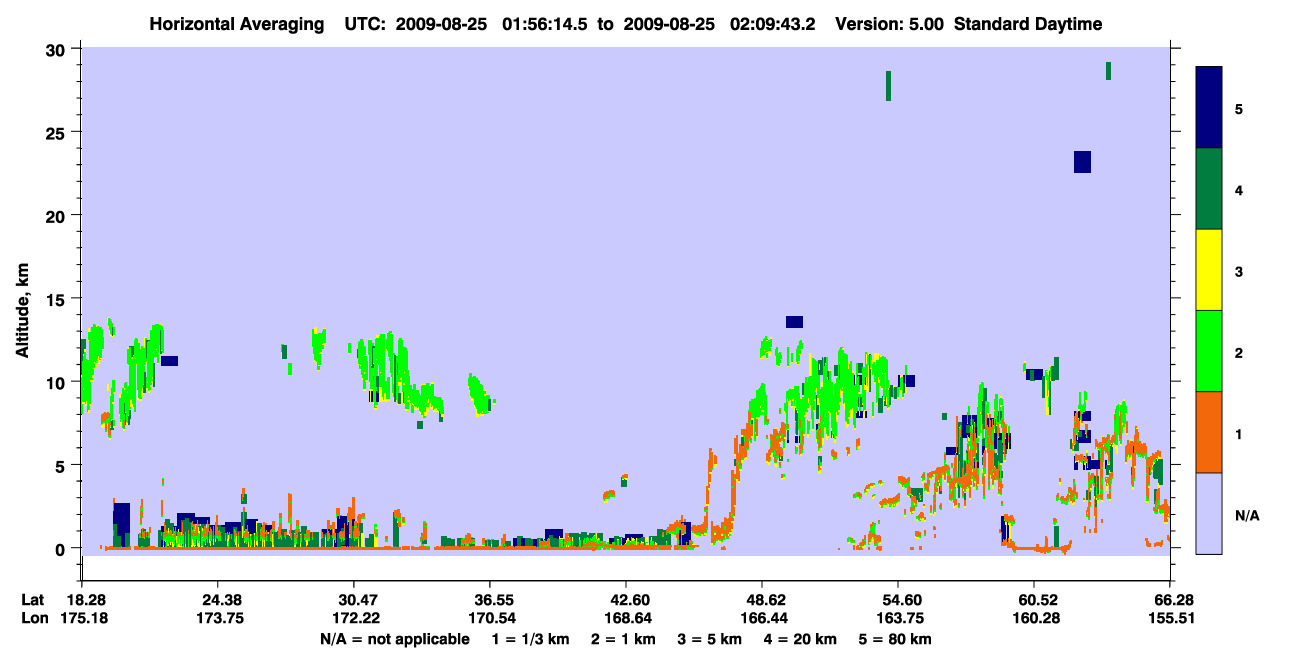Click the dark green level 4 colorbar segment

click(1209, 189)
